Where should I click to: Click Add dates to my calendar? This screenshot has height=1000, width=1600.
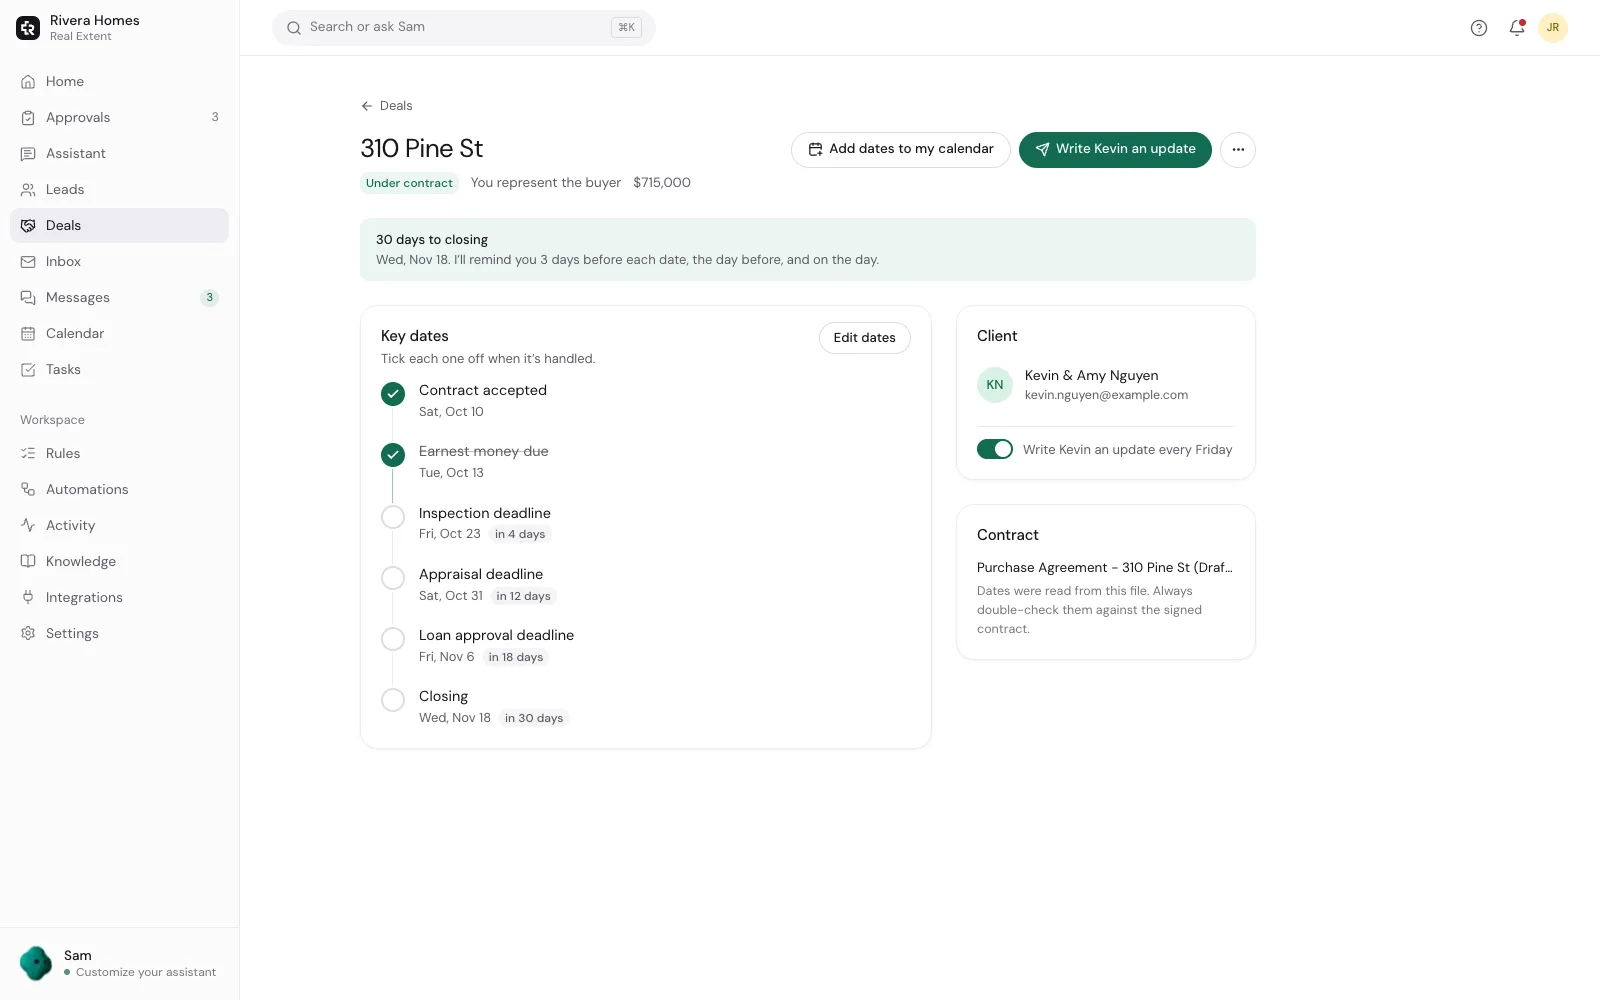click(901, 150)
